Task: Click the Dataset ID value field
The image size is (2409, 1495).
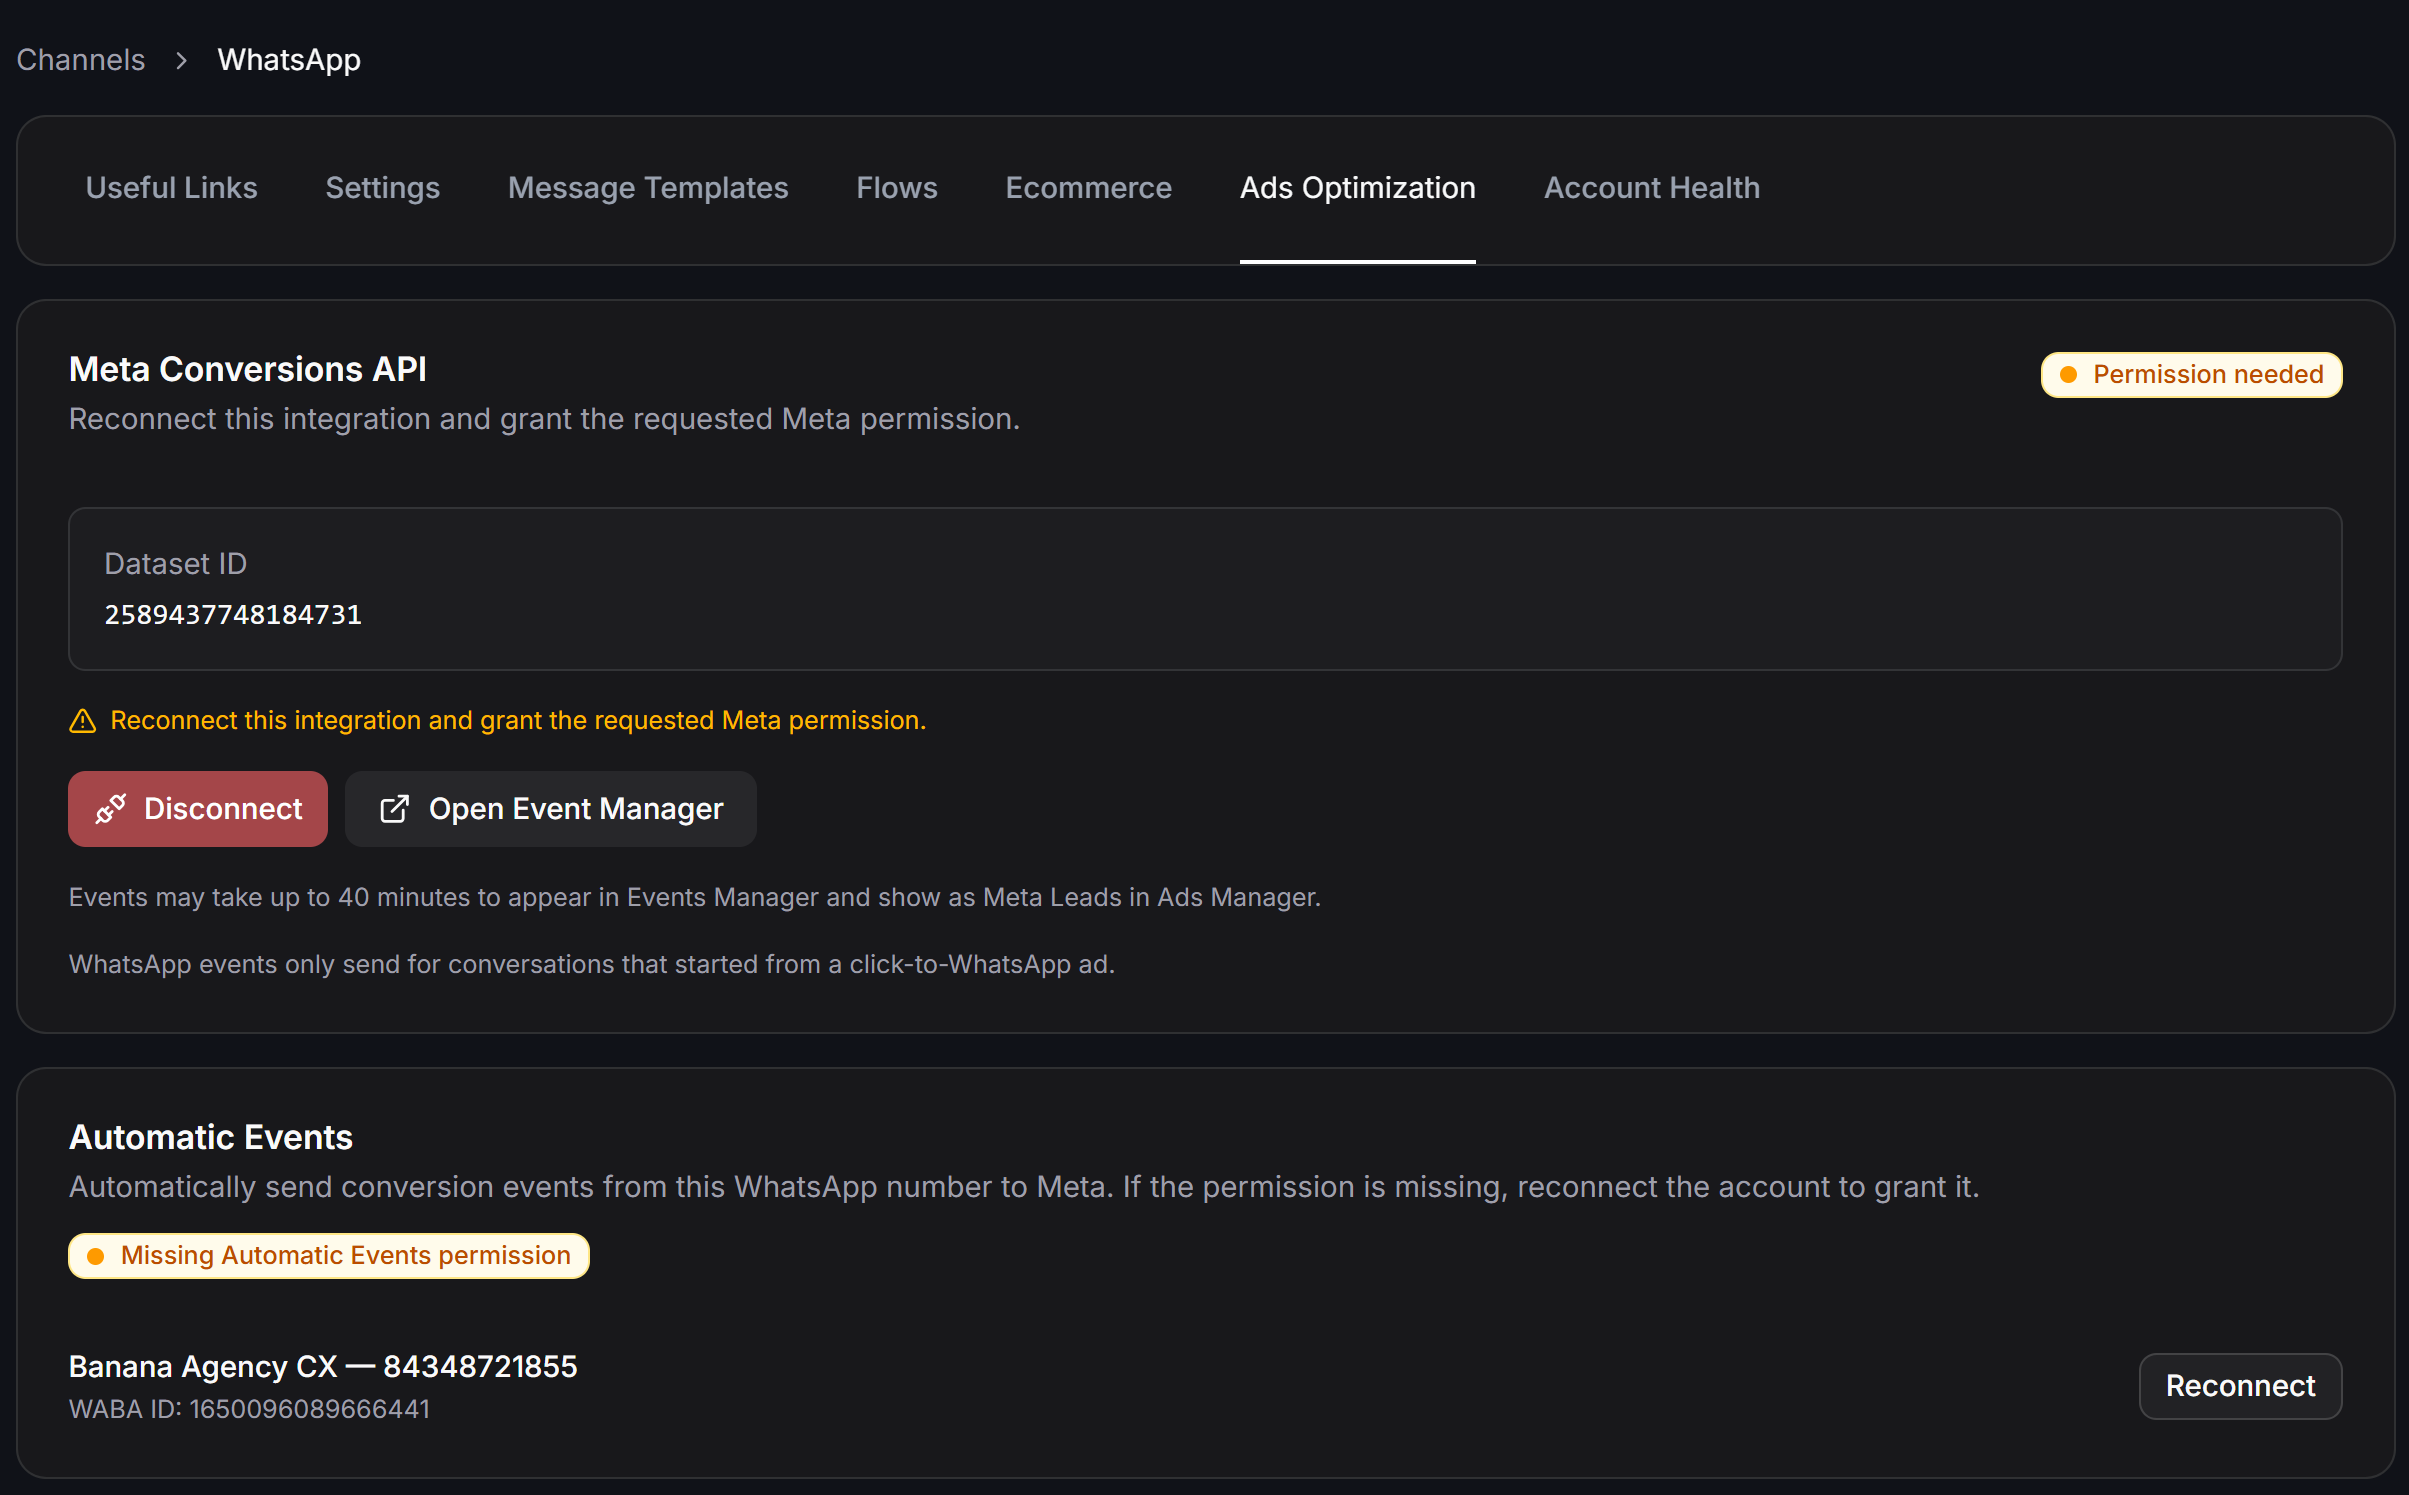Action: 1205,589
